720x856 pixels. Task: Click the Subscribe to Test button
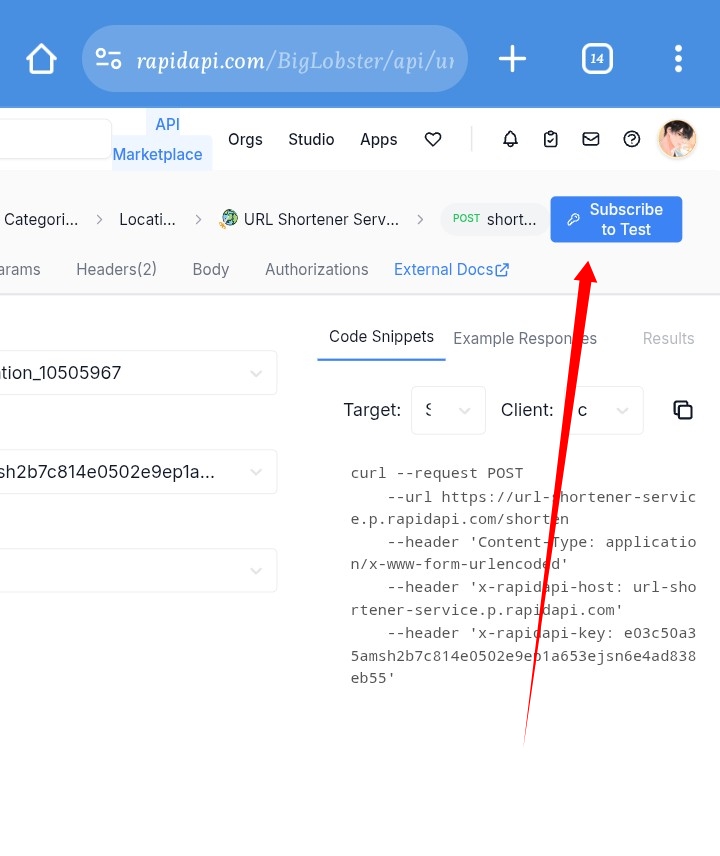pos(616,219)
